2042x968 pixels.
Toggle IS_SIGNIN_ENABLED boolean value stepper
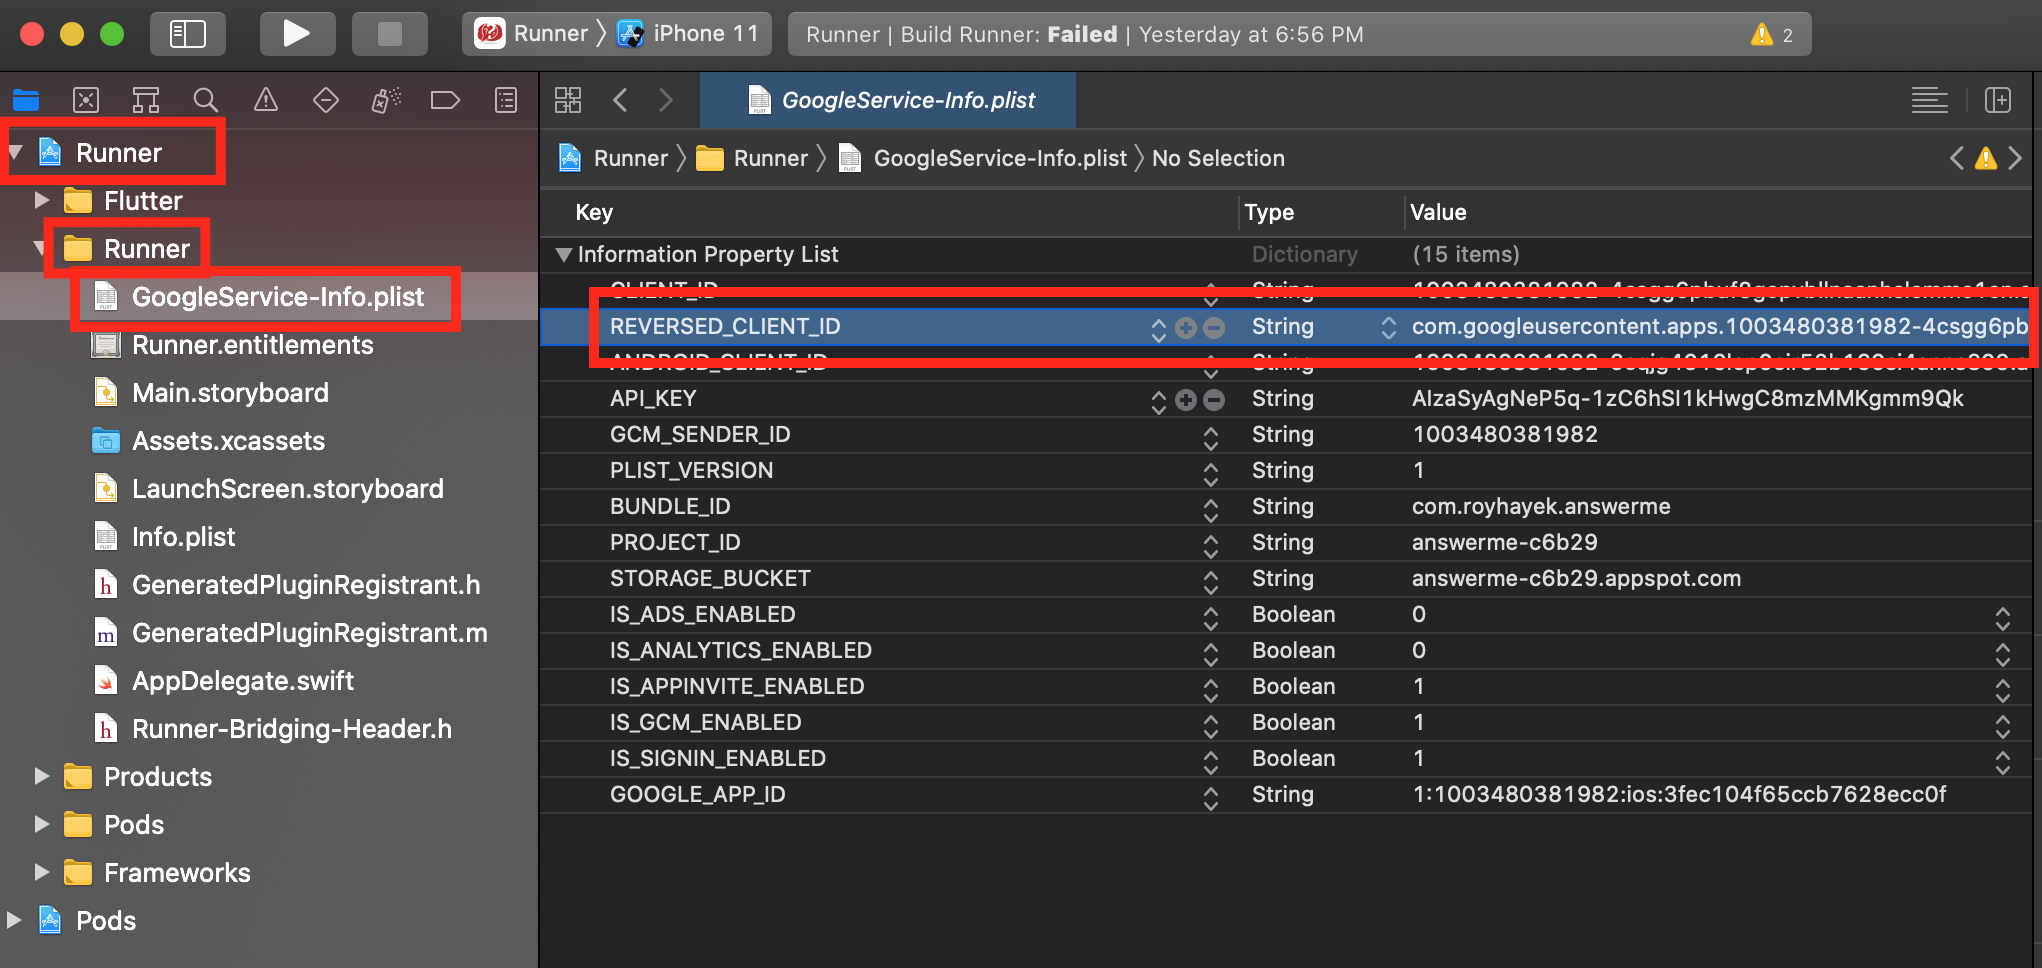[x=2003, y=762]
